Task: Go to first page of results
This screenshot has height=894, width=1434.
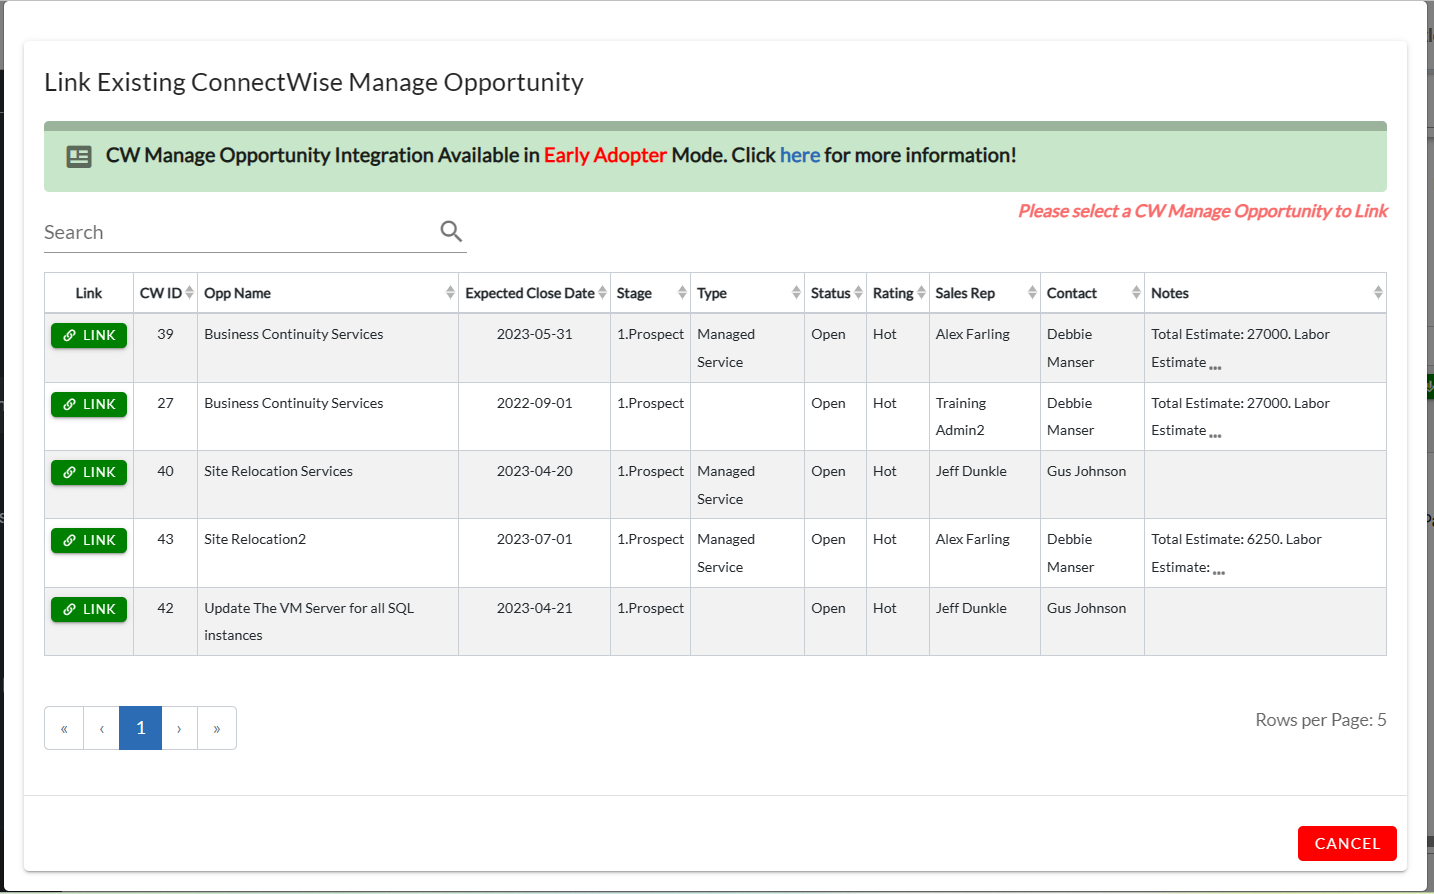Action: (x=64, y=728)
